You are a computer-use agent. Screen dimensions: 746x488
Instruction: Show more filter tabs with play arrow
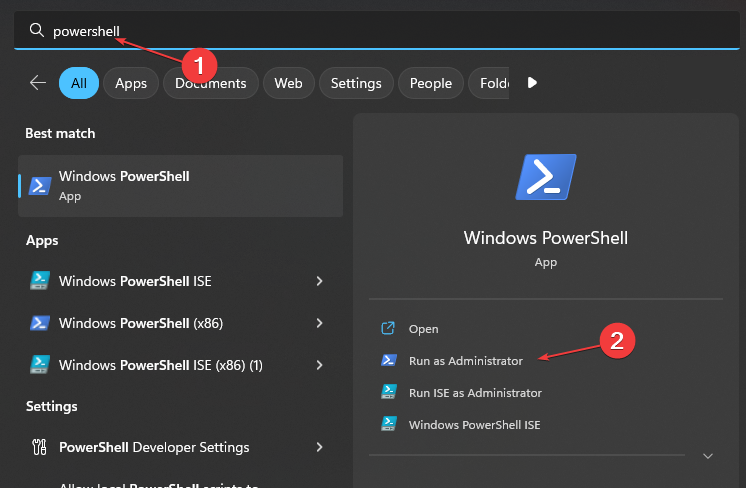tap(532, 83)
